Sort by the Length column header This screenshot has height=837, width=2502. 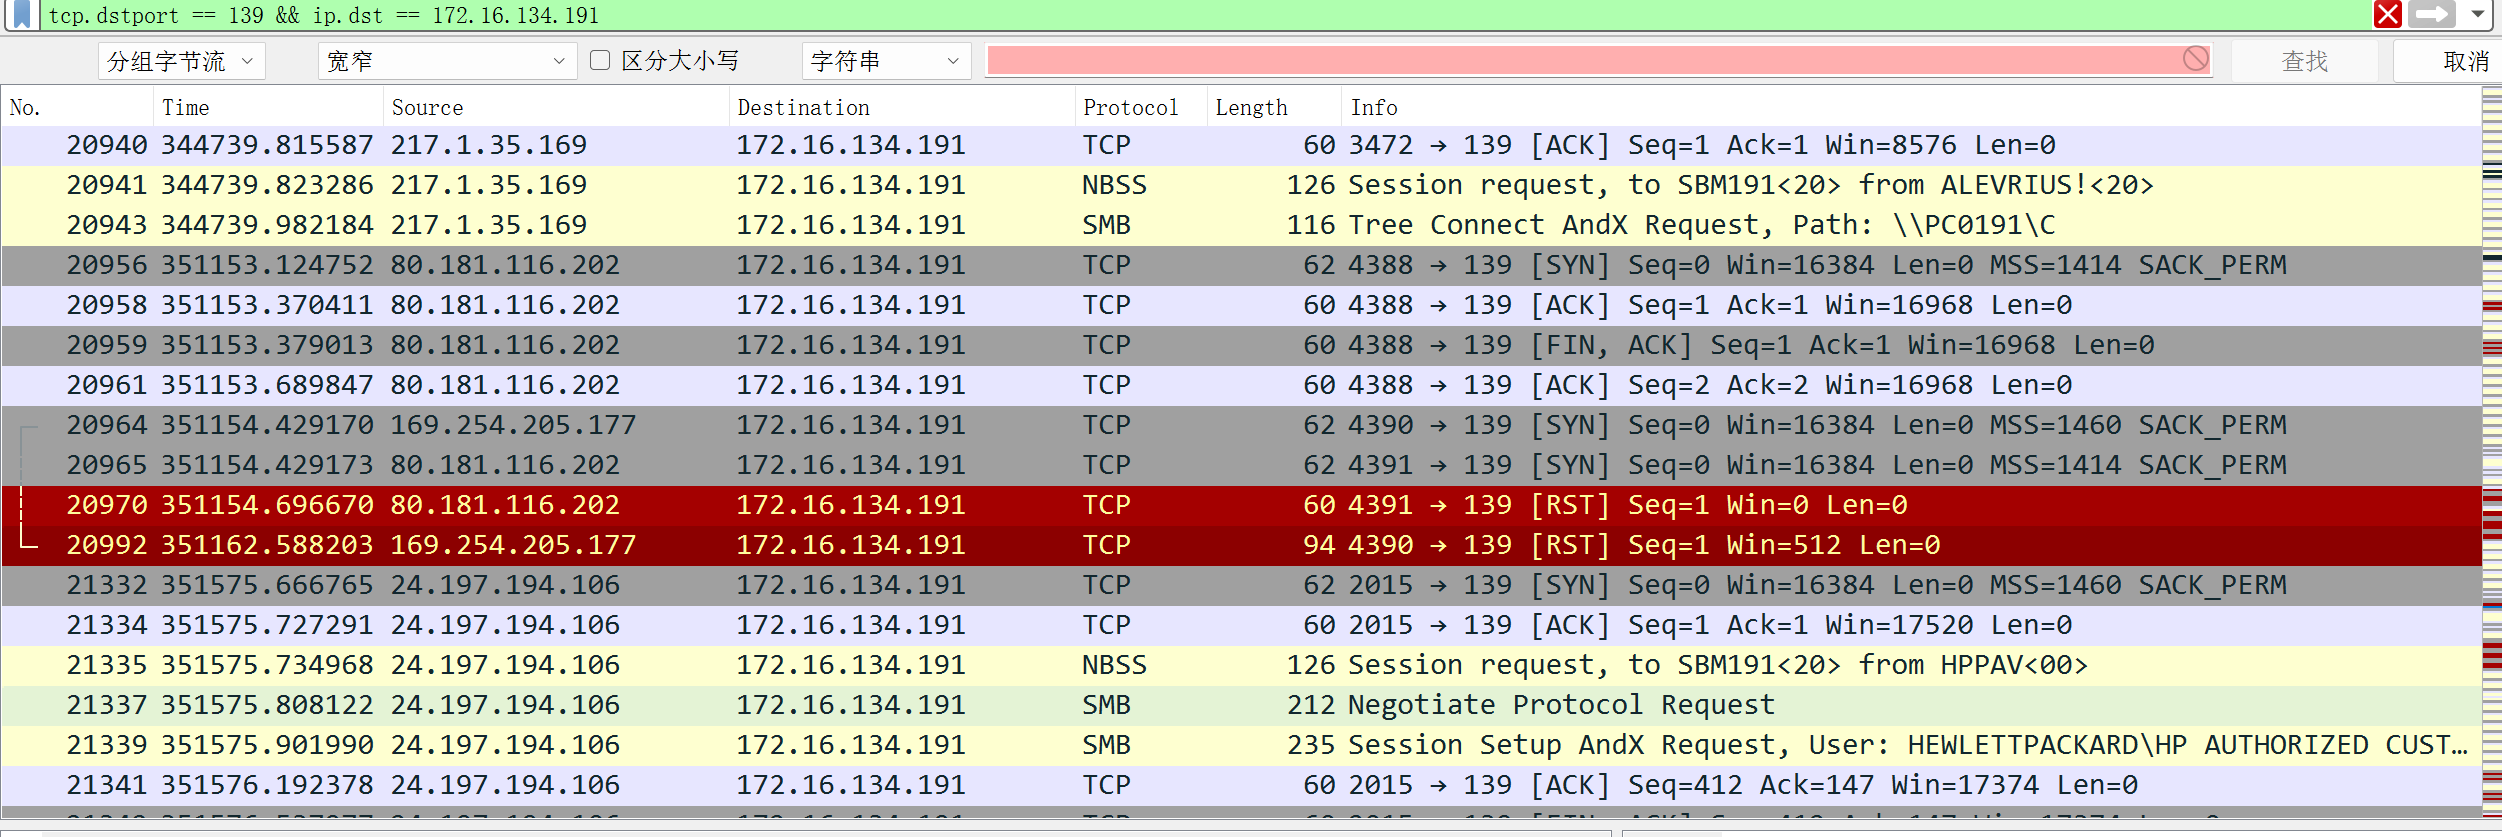(1274, 107)
